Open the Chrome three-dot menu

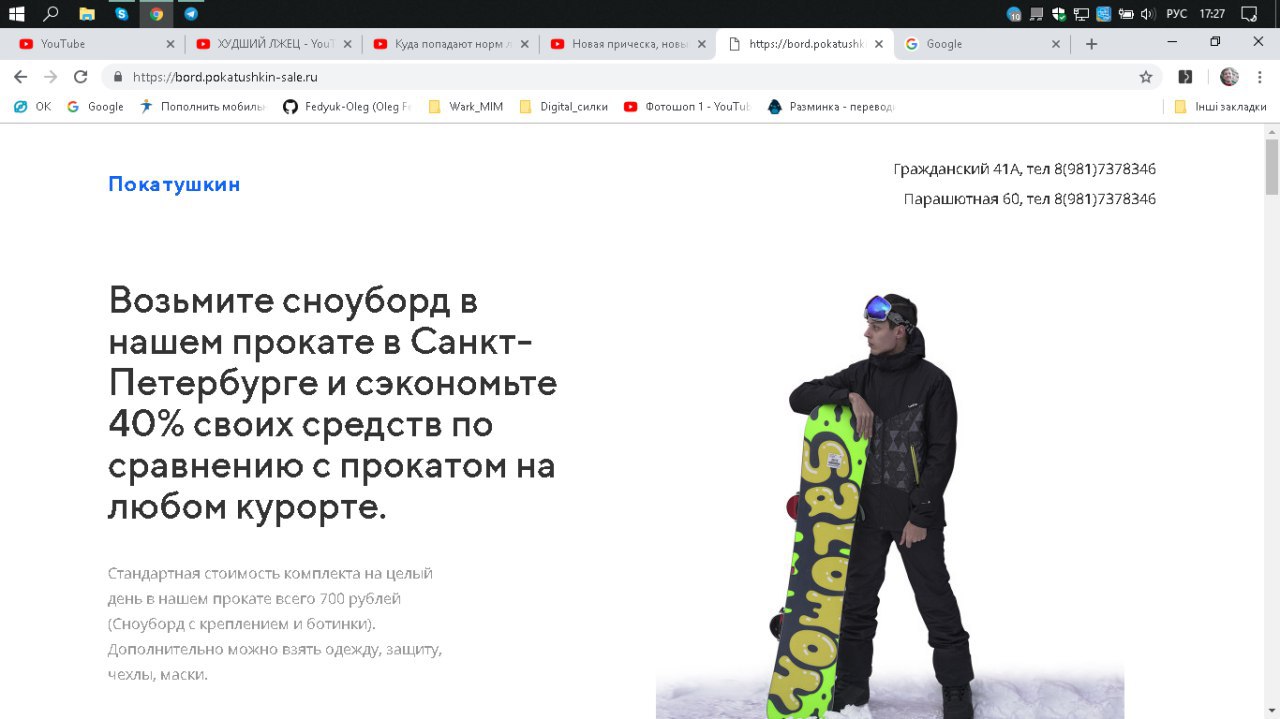pos(1259,77)
